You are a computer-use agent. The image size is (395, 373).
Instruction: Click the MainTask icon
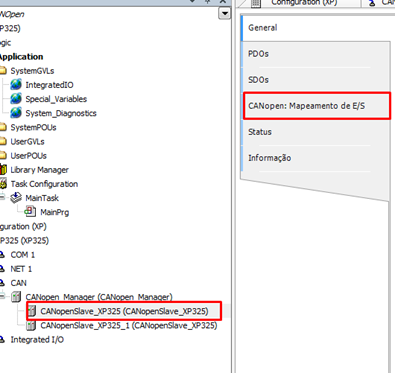[x=16, y=198]
